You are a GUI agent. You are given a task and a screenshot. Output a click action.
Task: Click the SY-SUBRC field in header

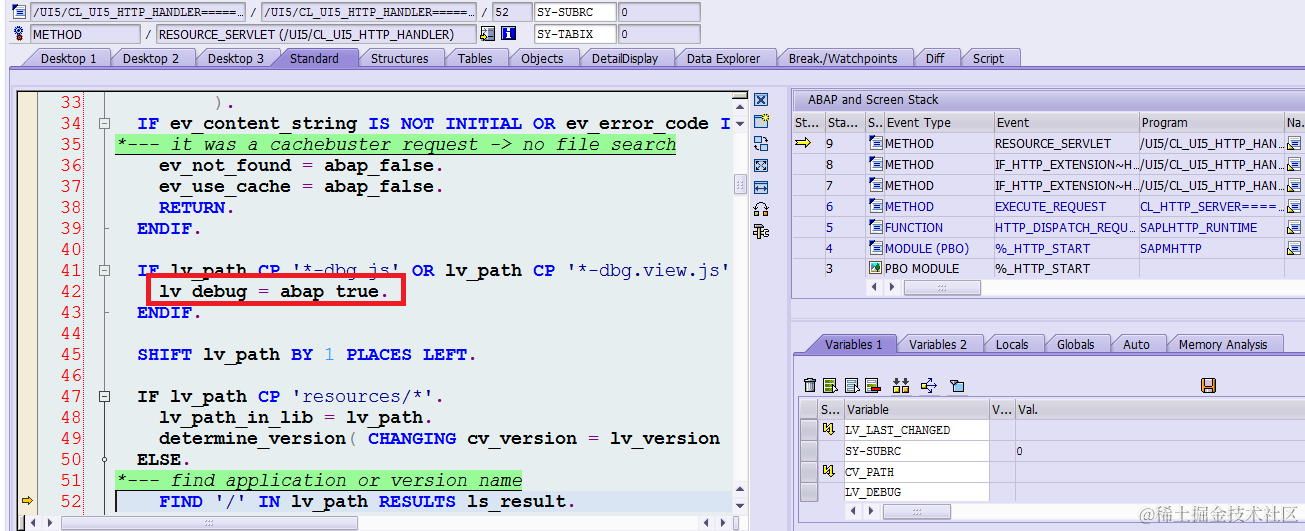[574, 12]
